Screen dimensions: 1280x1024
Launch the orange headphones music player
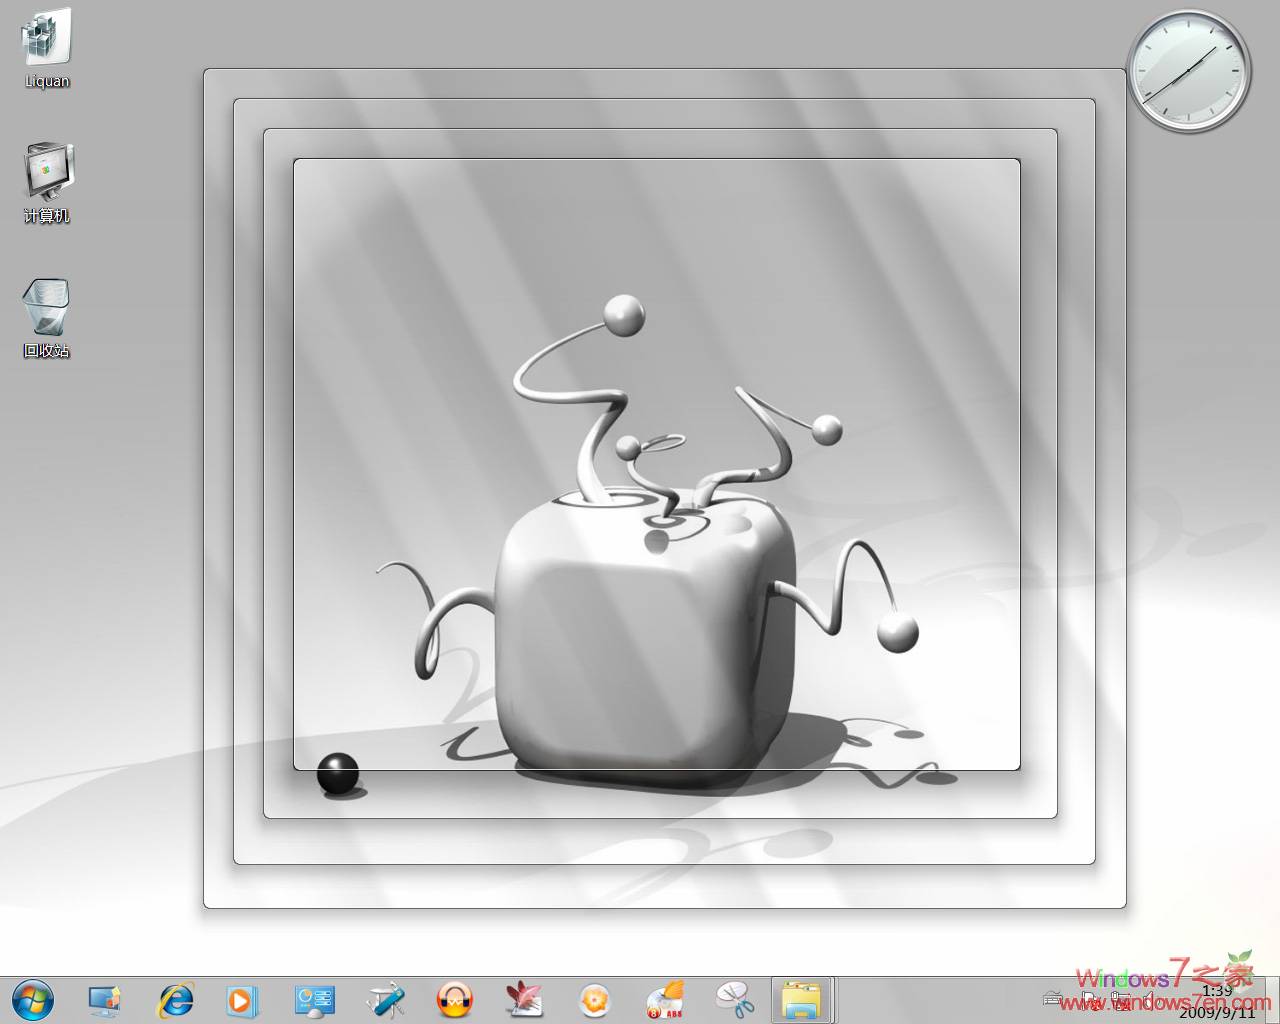(455, 999)
